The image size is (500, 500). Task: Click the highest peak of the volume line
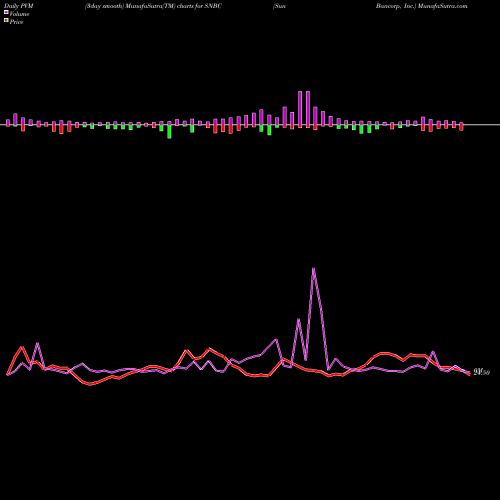tap(313, 268)
